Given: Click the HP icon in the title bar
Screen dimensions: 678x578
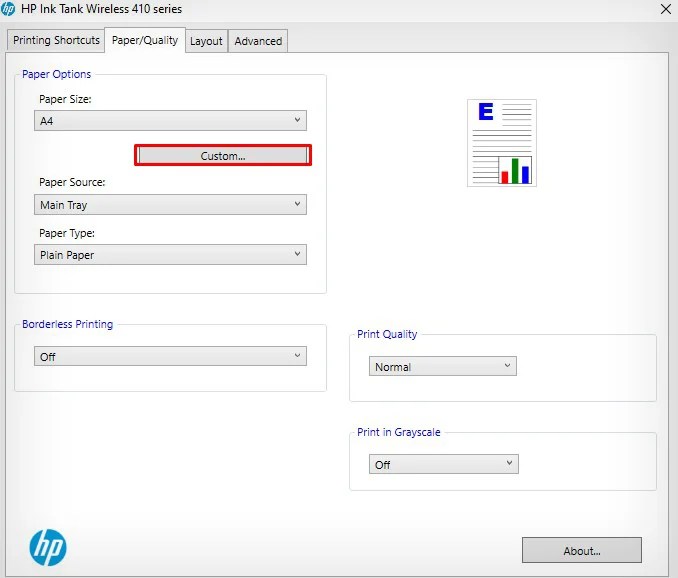Looking at the screenshot, I should coord(8,9).
